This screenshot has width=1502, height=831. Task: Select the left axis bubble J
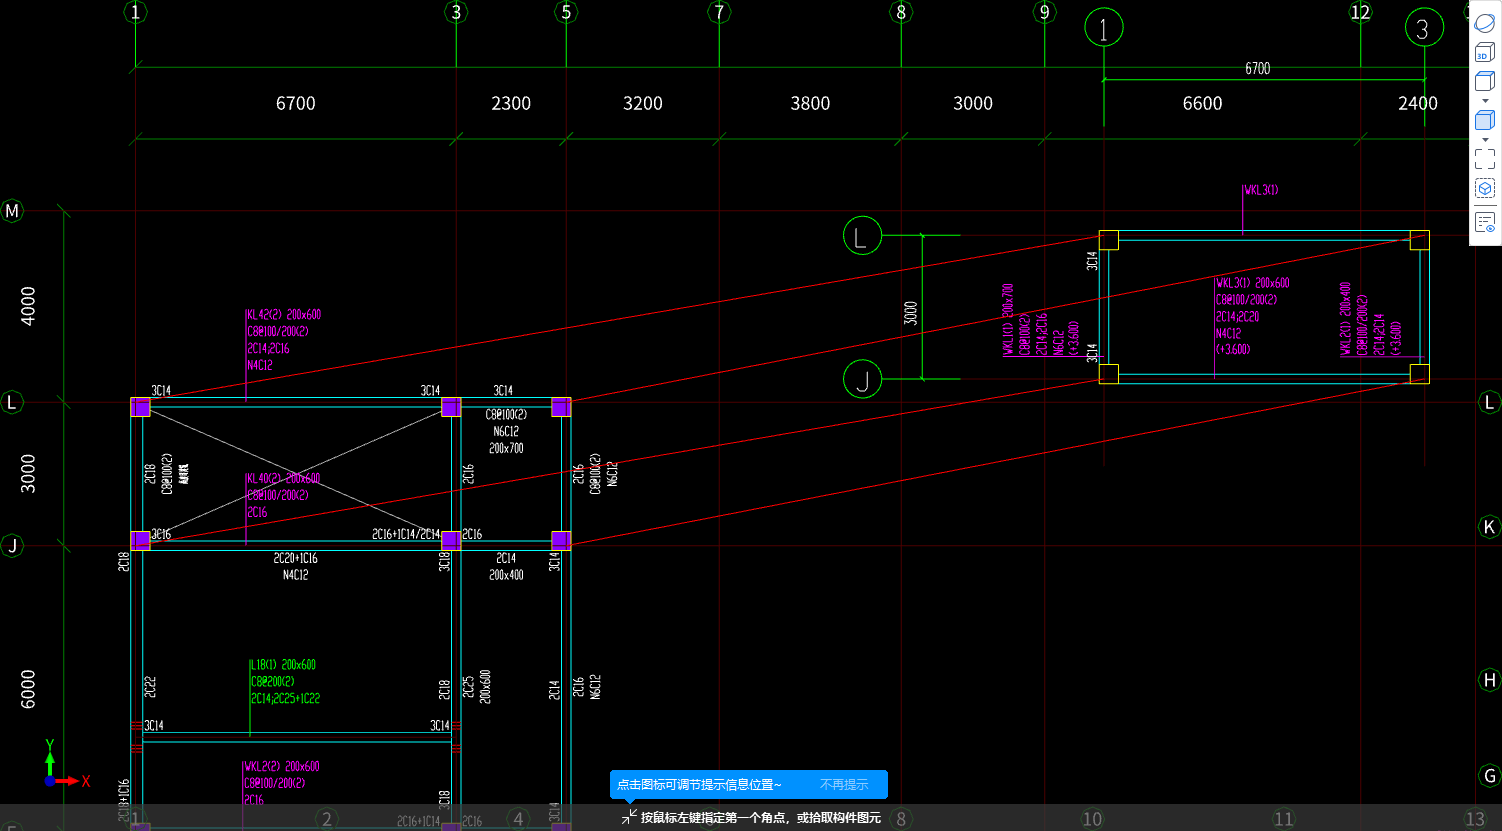click(x=12, y=546)
